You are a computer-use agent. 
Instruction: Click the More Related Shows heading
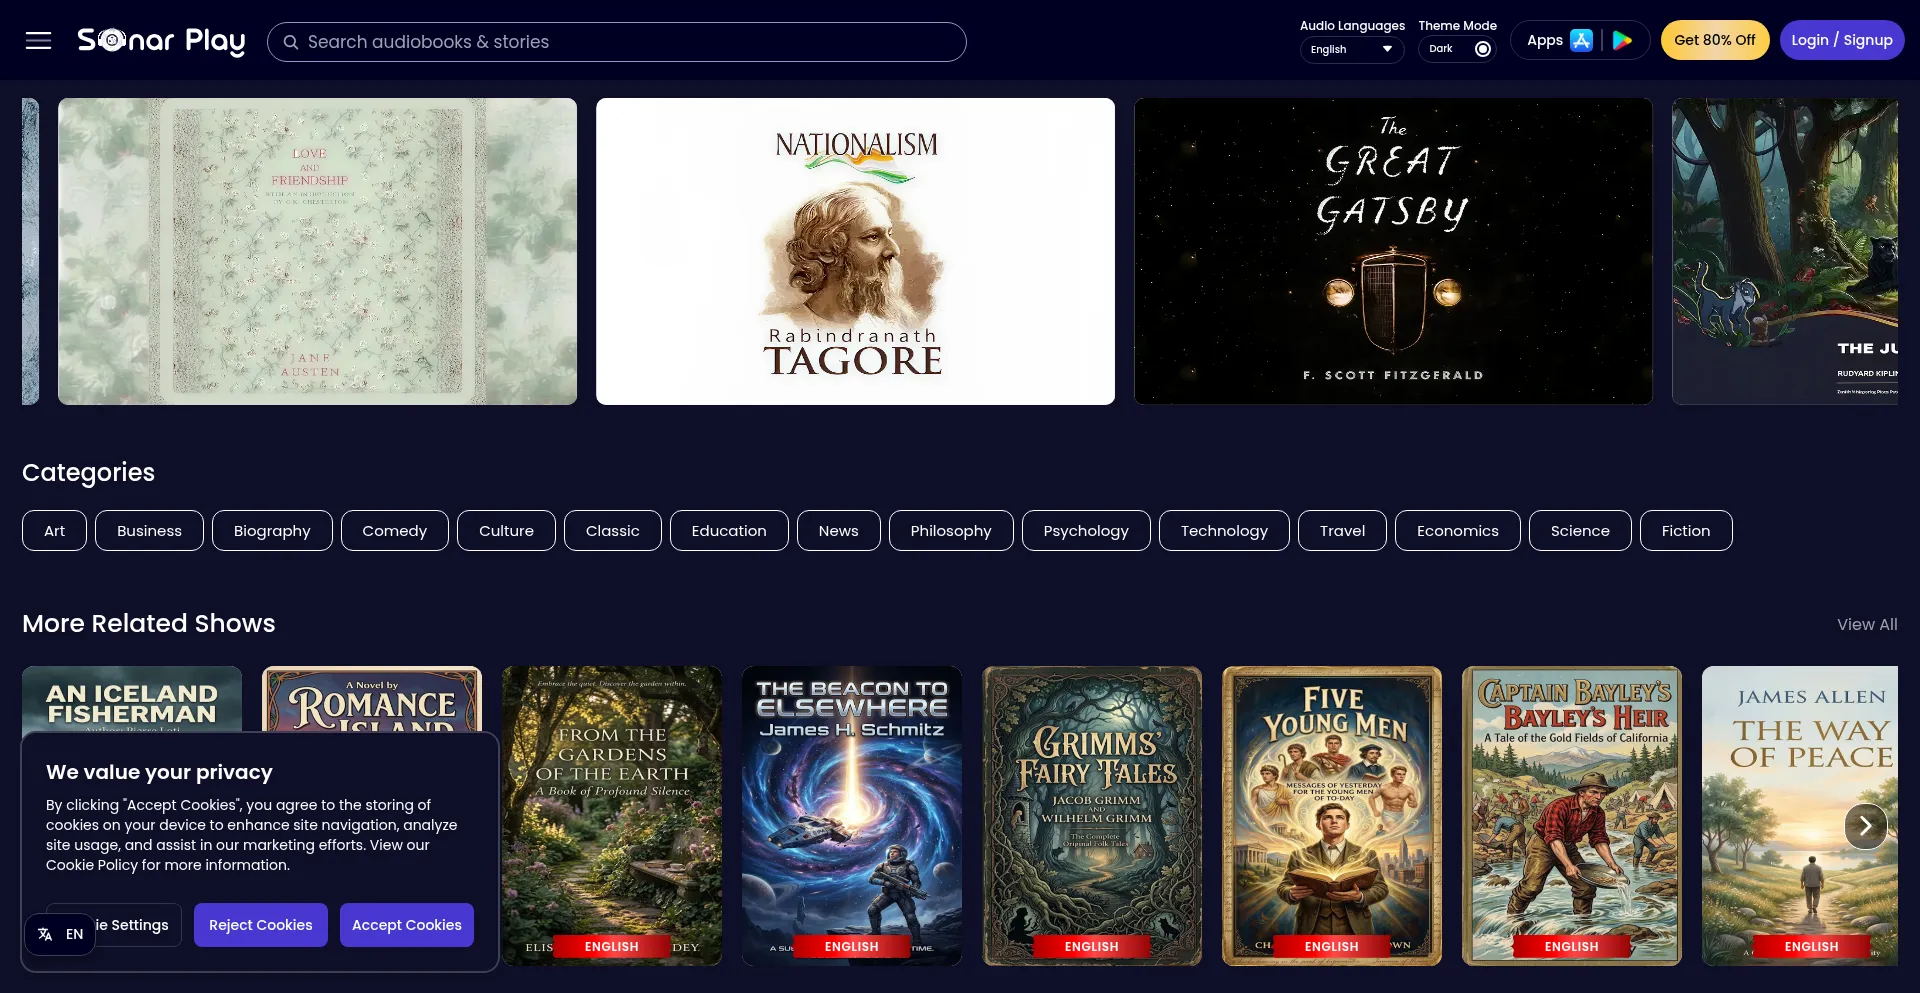tap(149, 623)
